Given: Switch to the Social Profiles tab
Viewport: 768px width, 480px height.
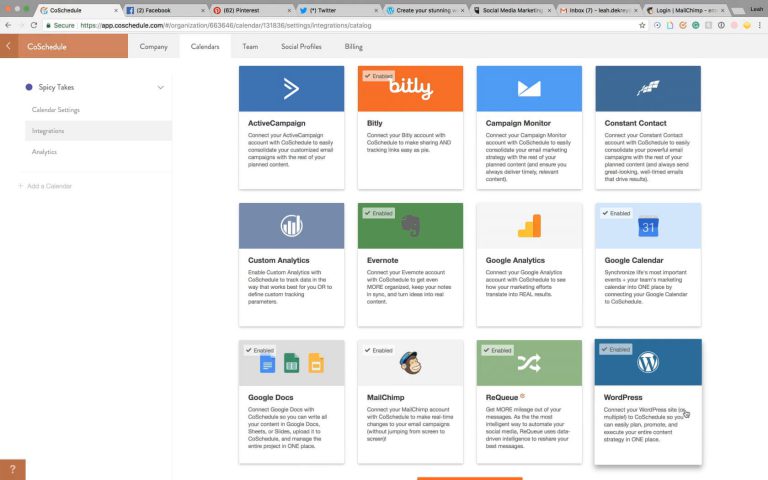Looking at the screenshot, I should coord(301,47).
